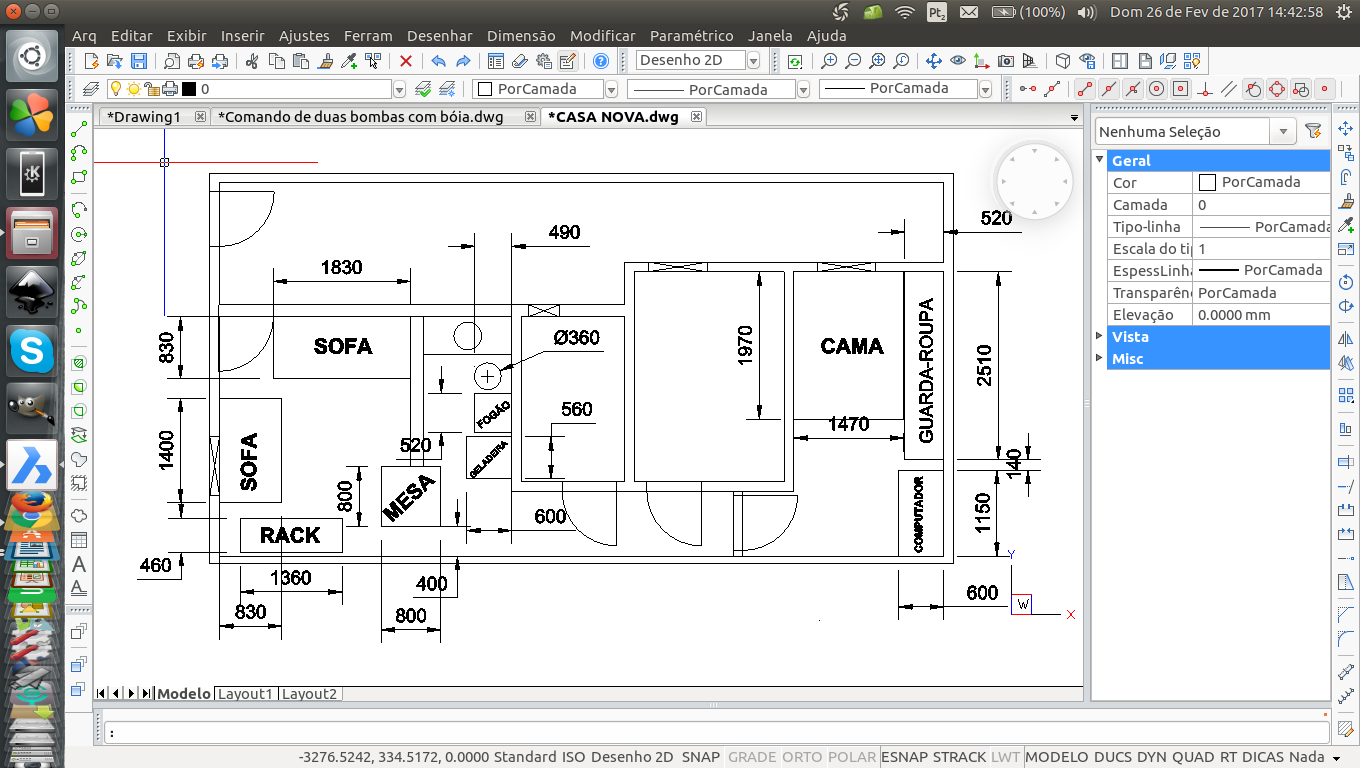Switch to the Layout1 tab
1360x768 pixels.
click(x=245, y=693)
